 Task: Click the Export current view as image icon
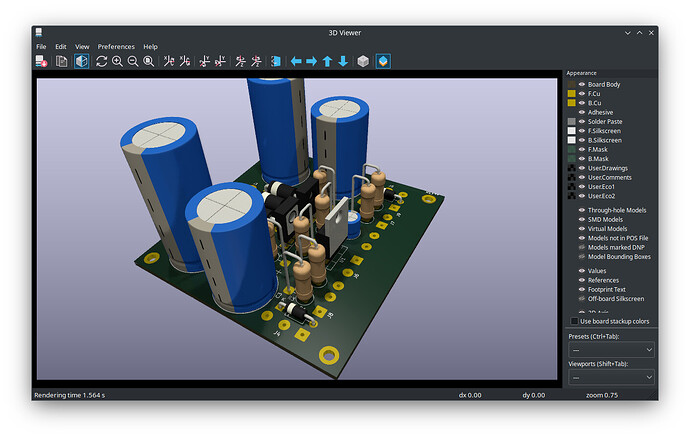(41, 61)
